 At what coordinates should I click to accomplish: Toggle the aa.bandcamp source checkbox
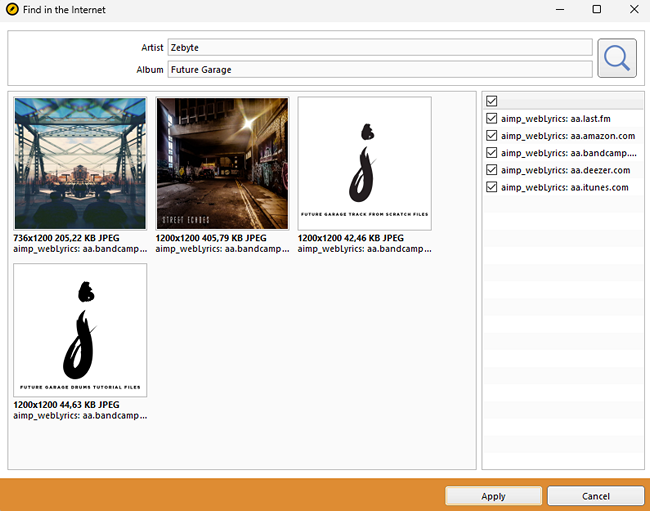click(492, 153)
